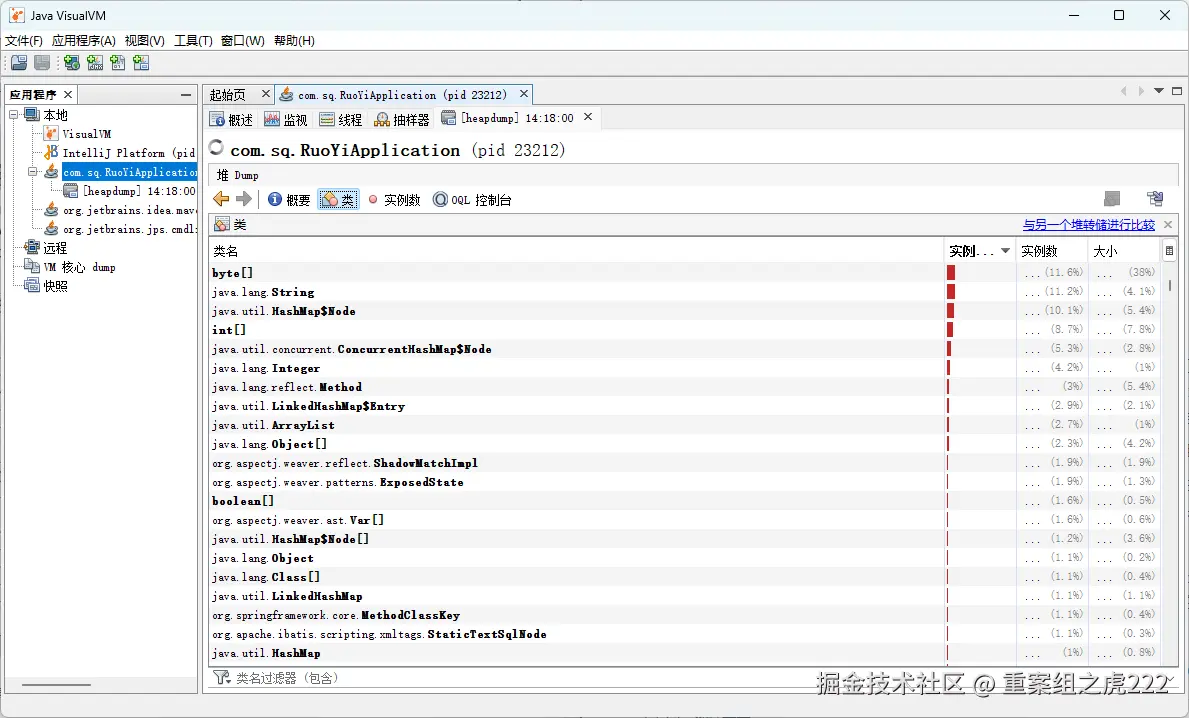Click the 类名 column header
The image size is (1189, 718).
576,251
